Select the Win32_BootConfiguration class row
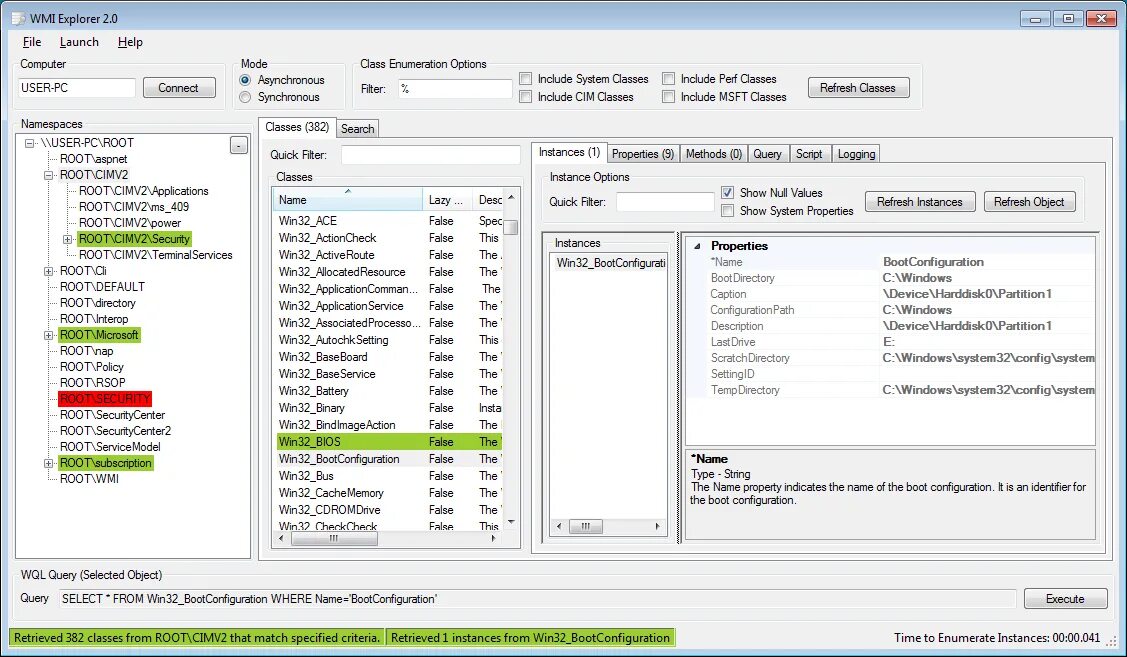This screenshot has height=657, width=1127. [389, 459]
